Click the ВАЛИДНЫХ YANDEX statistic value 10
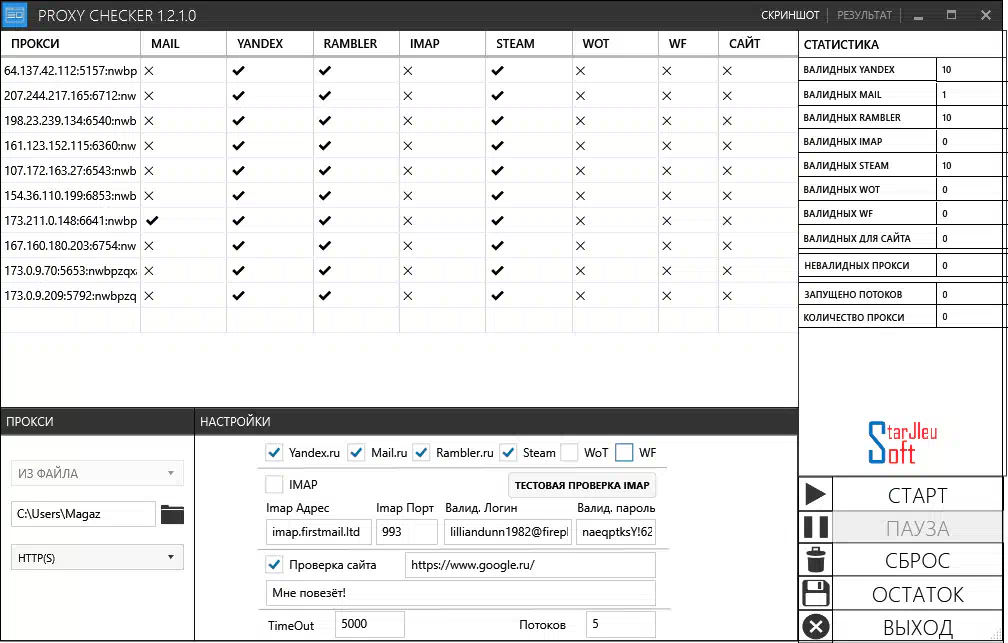 pos(946,69)
